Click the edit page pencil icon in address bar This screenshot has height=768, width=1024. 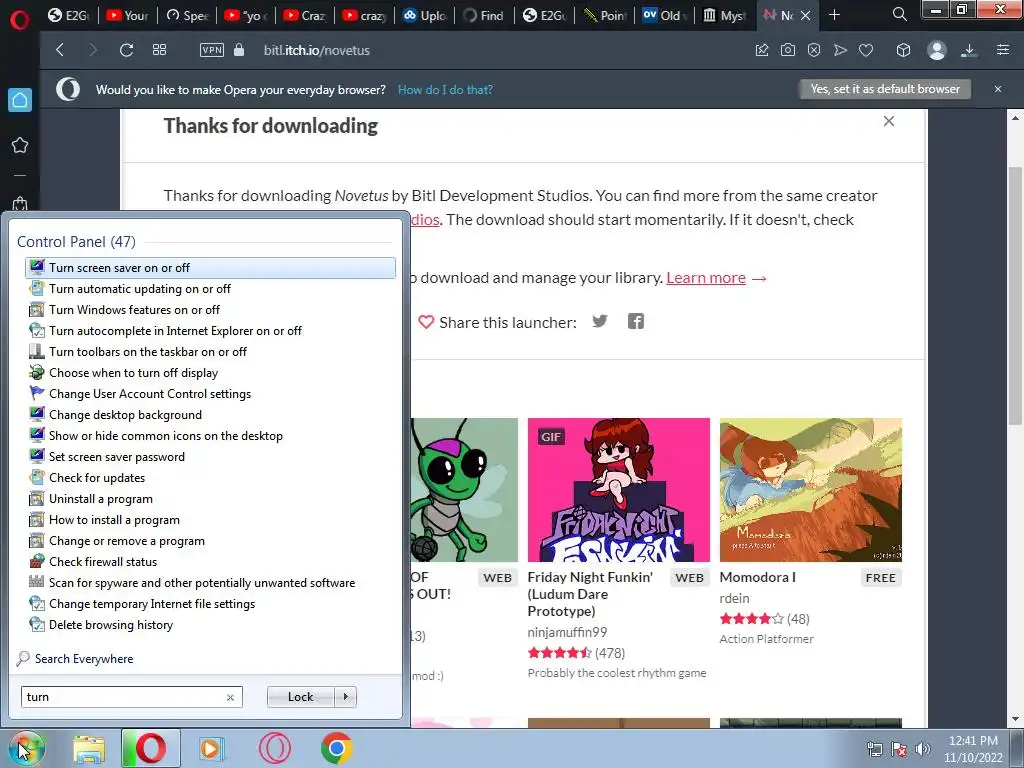pyautogui.click(x=761, y=50)
